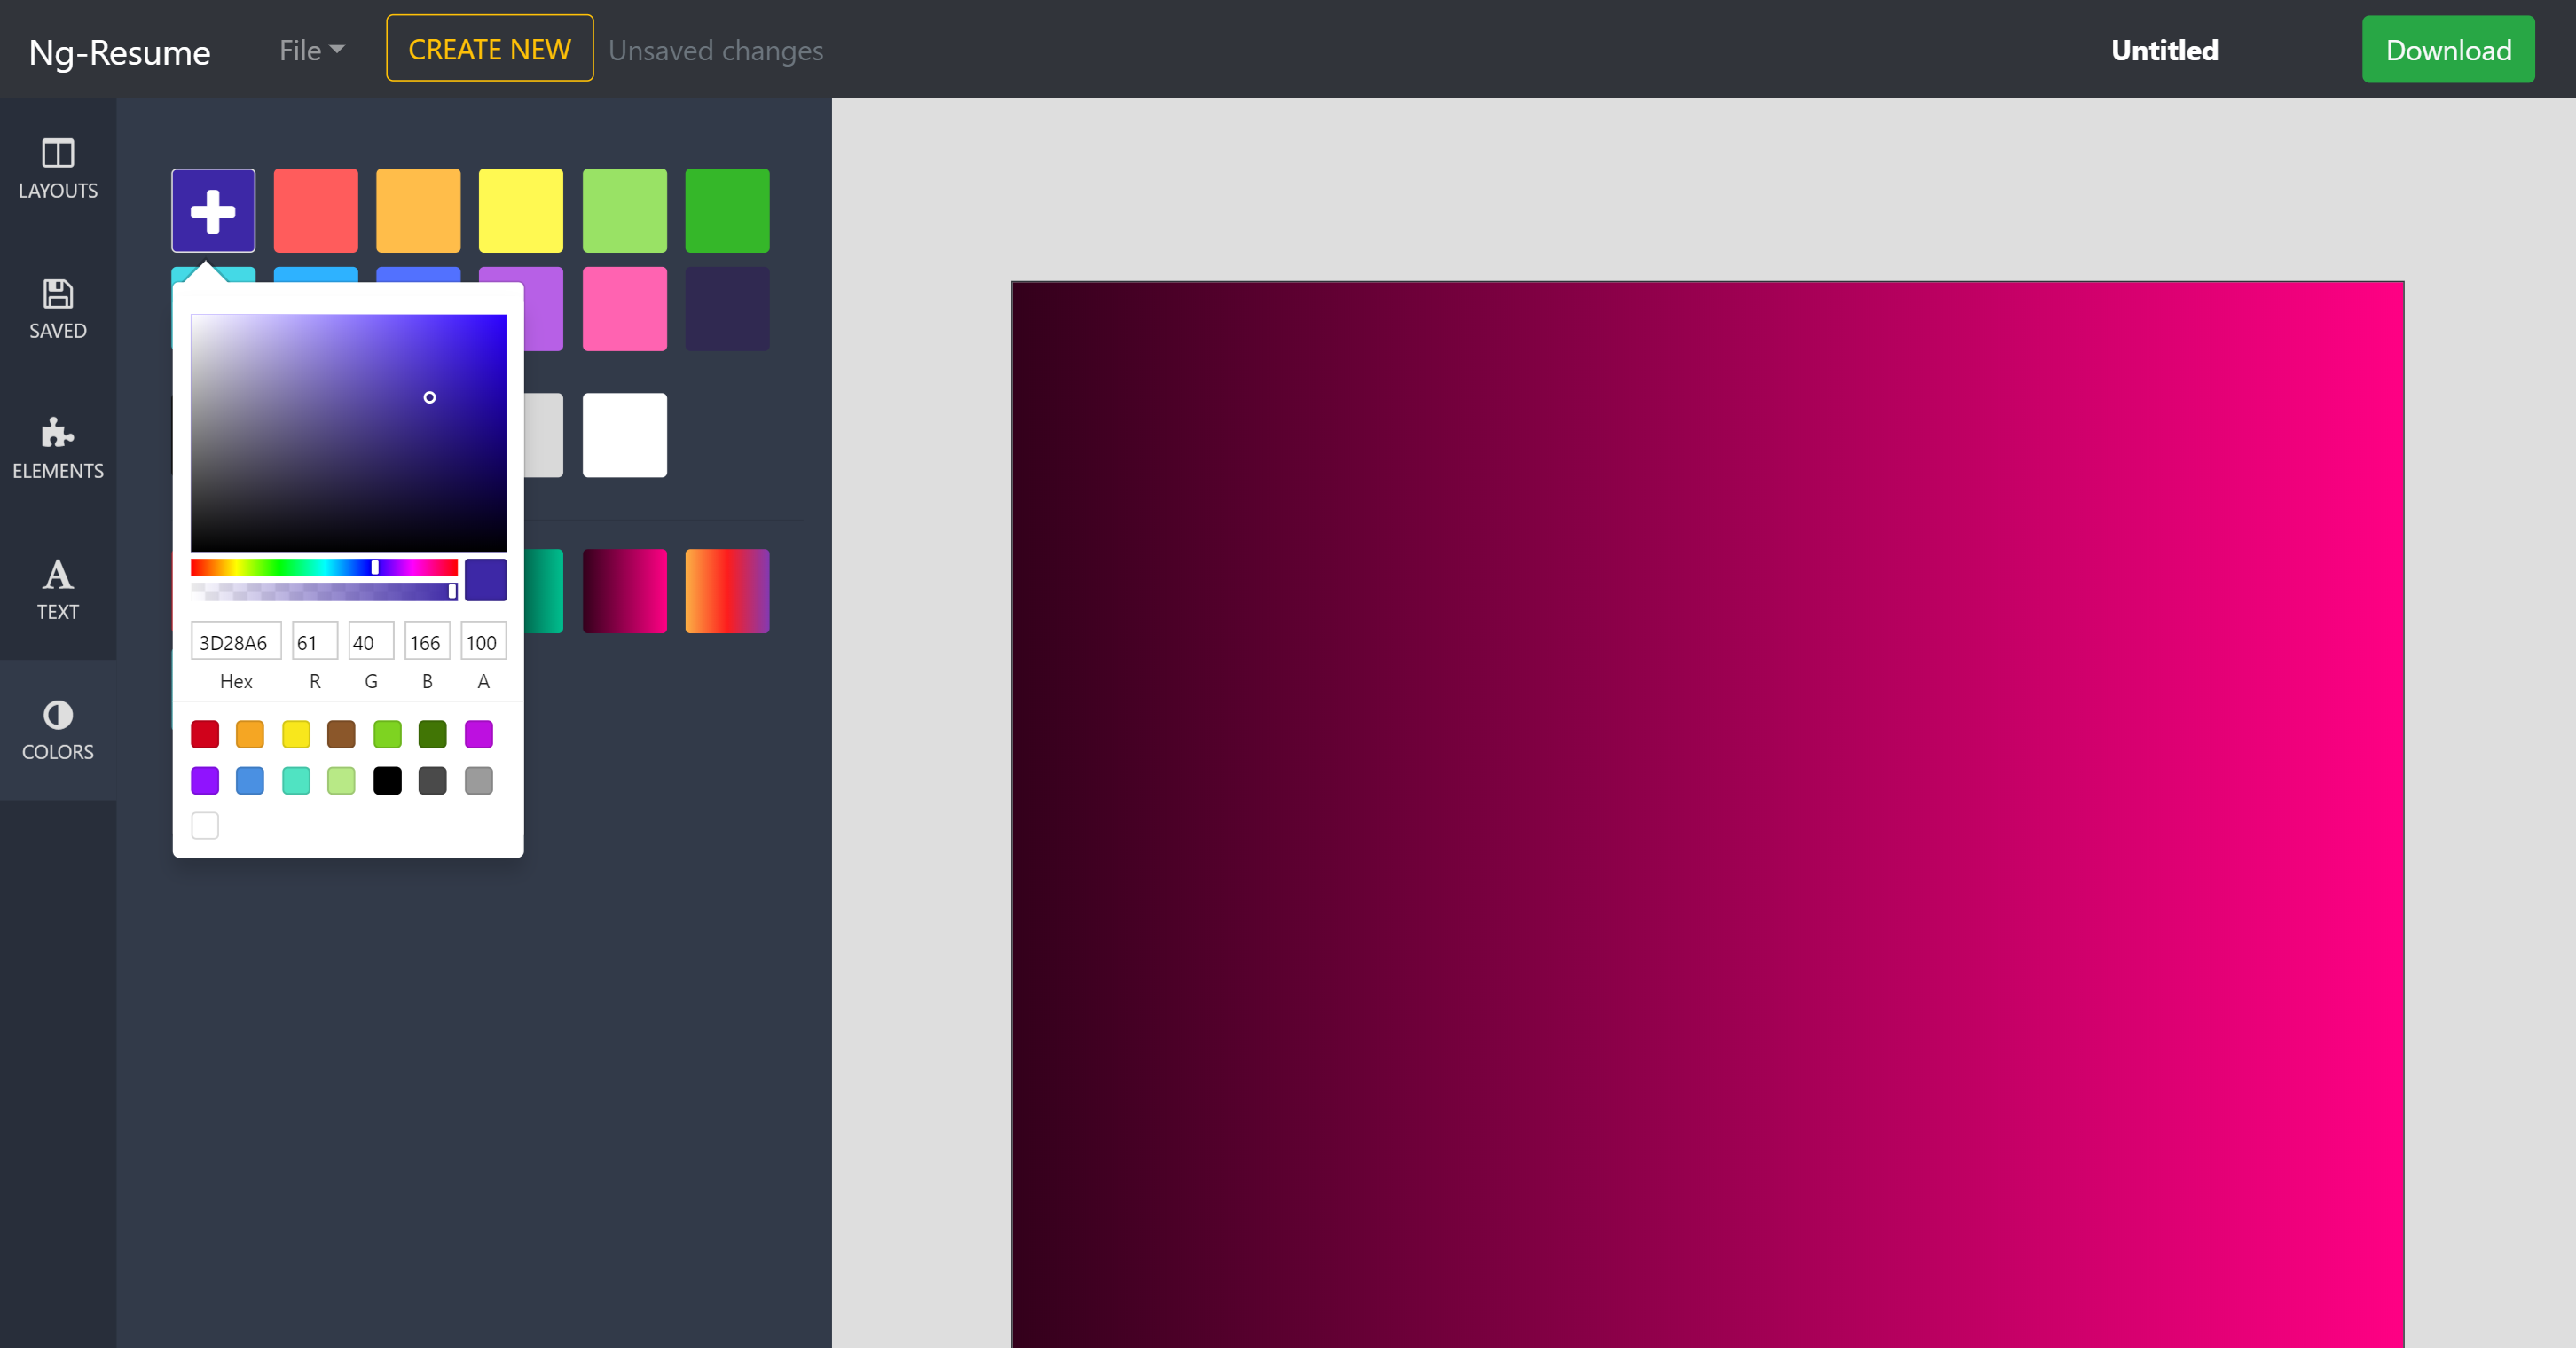The image size is (2576, 1348).
Task: Click the Untitled document title
Action: click(2164, 50)
